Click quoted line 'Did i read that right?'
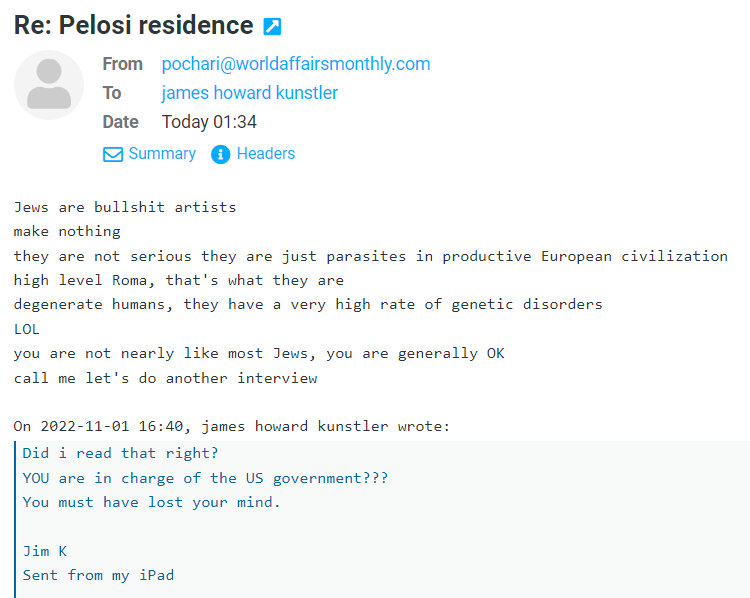The width and height of the screenshot is (750, 598). click(121, 453)
